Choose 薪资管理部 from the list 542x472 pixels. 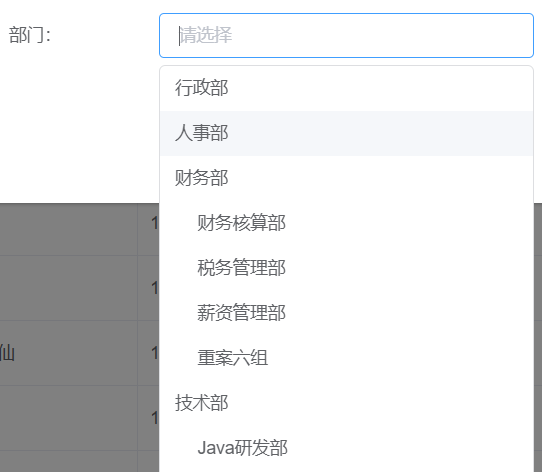[x=346, y=313]
